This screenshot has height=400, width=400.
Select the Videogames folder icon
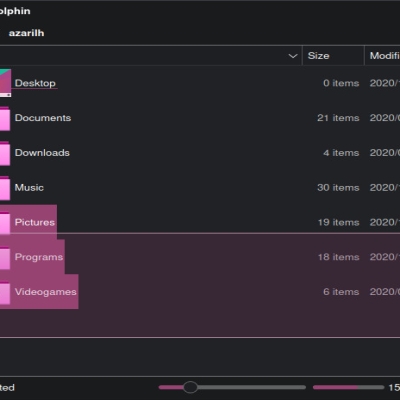[5, 292]
